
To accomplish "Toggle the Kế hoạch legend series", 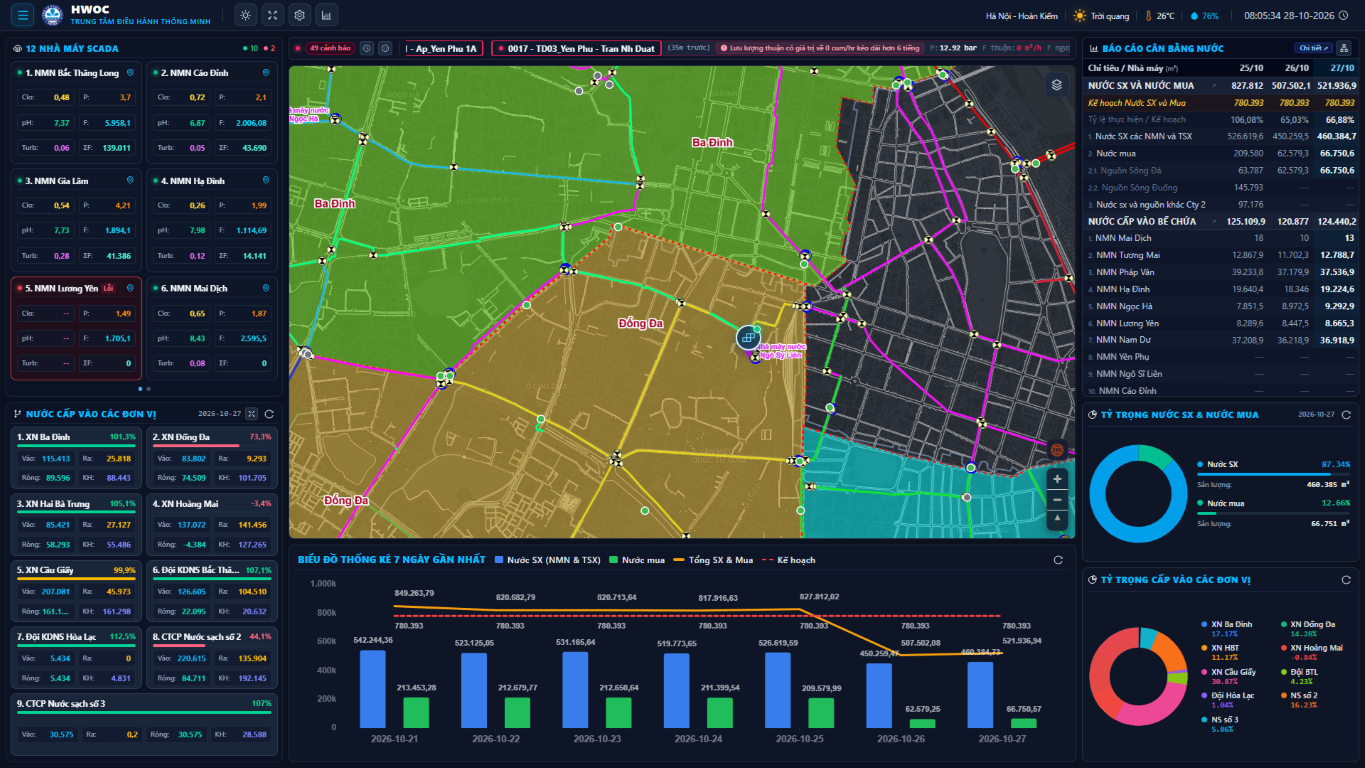I will coord(791,560).
